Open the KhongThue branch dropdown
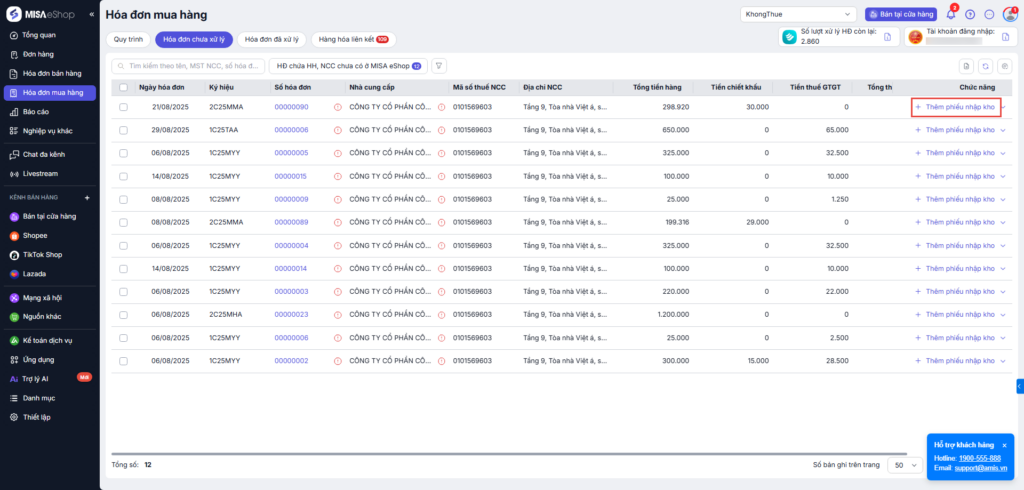1024x490 pixels. point(798,14)
